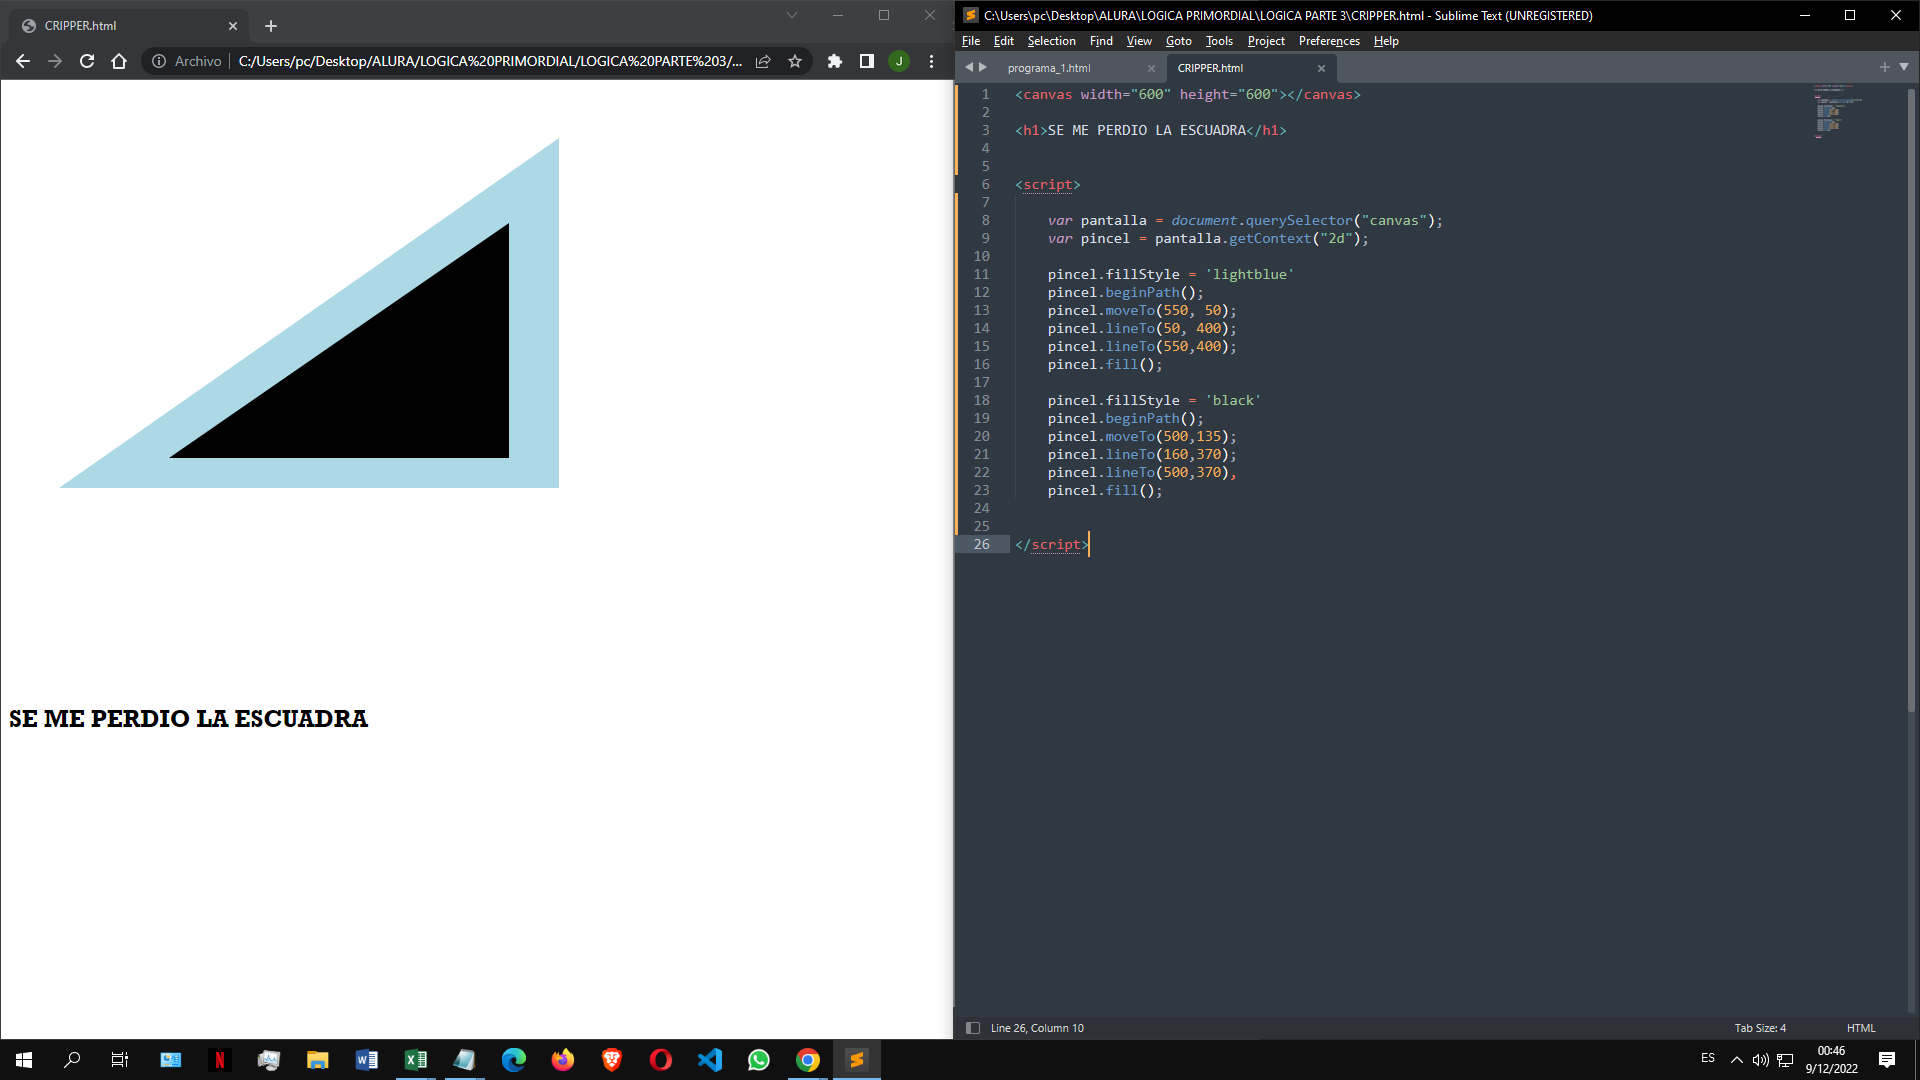Share this page icon in address bar
The height and width of the screenshot is (1080, 1920).
(x=763, y=61)
